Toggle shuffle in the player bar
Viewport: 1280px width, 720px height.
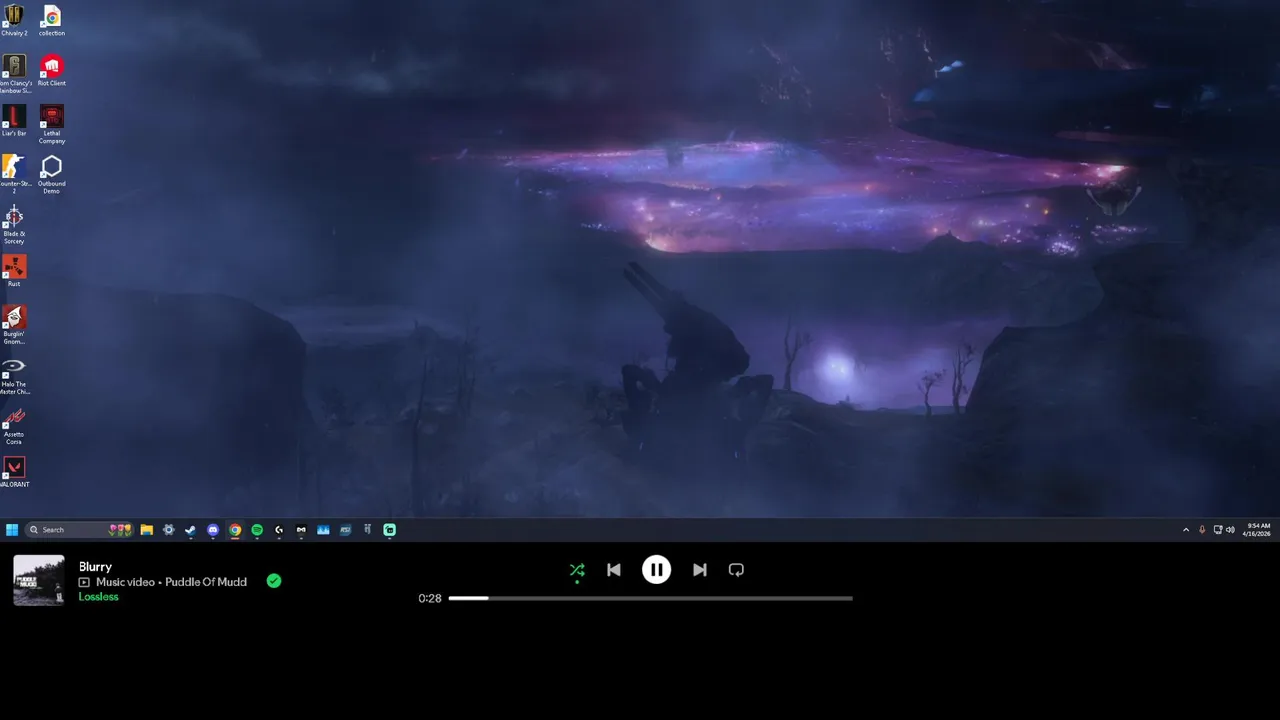pyautogui.click(x=577, y=570)
